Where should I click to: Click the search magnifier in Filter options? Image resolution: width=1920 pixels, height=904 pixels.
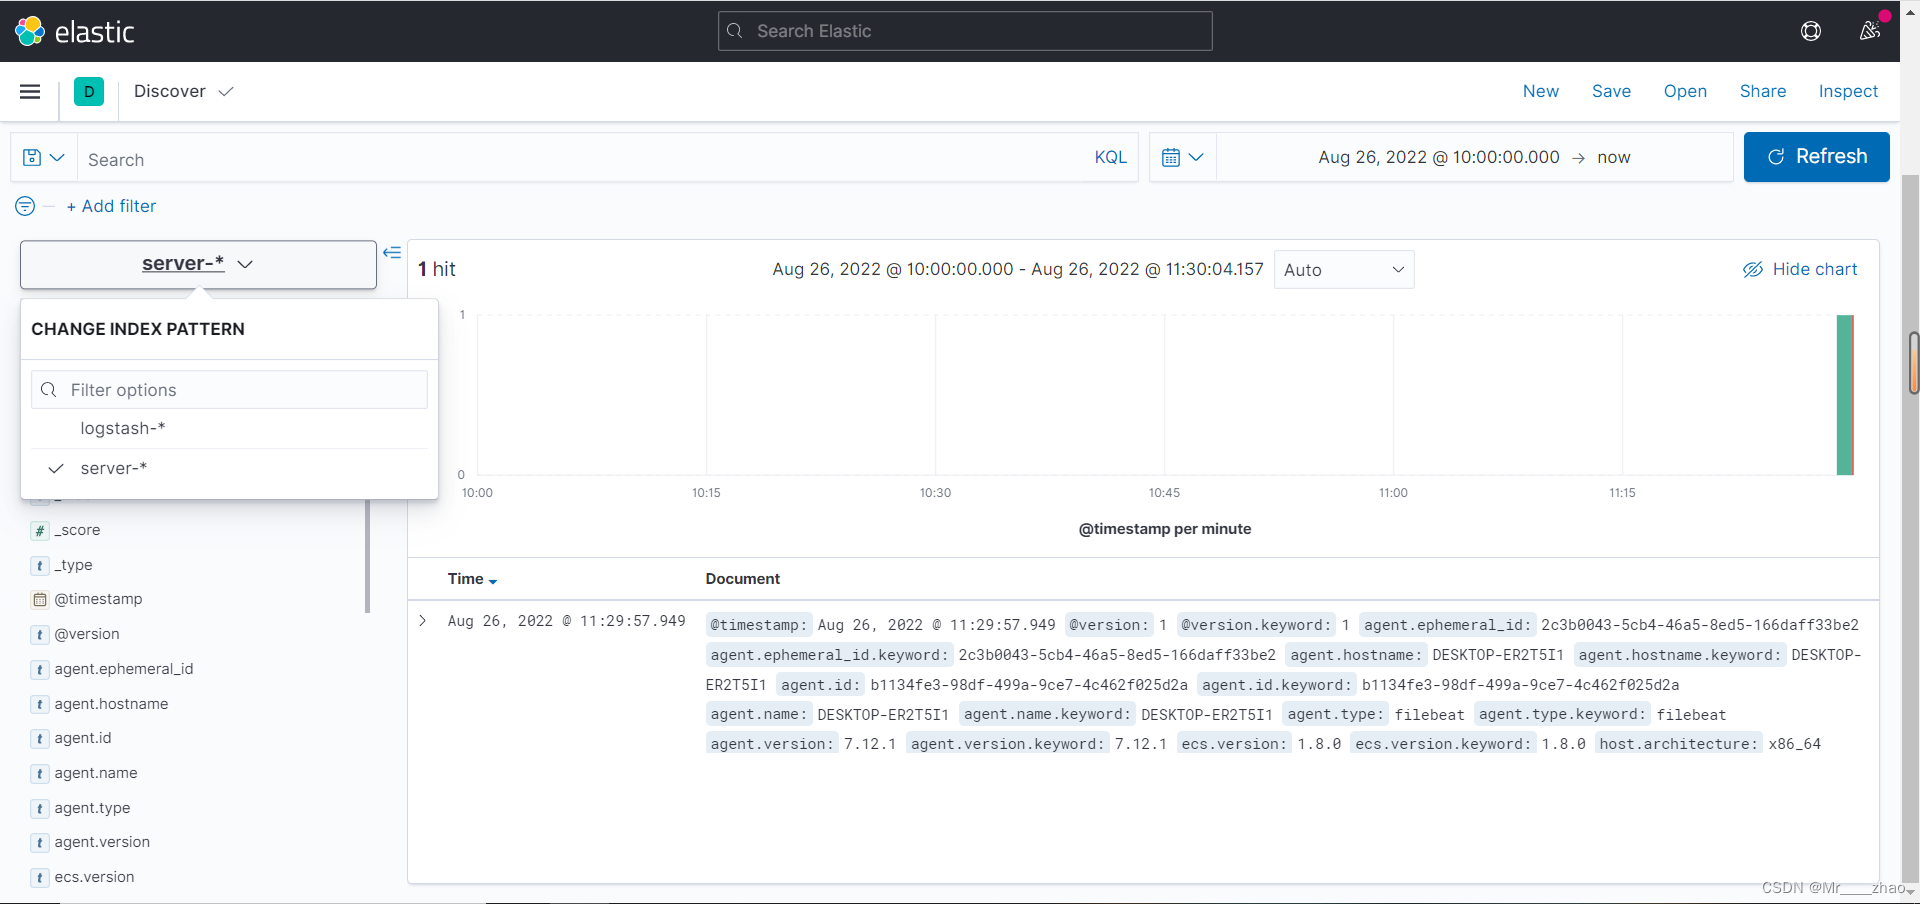[x=49, y=390]
